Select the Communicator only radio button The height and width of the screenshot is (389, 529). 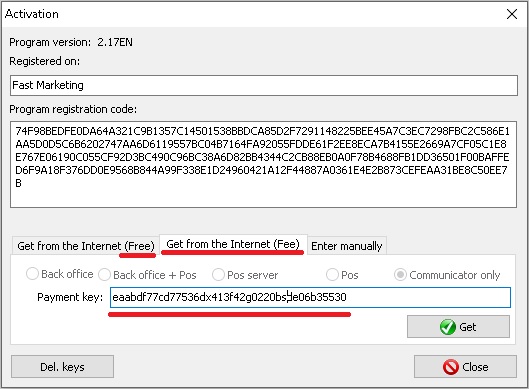[400, 275]
